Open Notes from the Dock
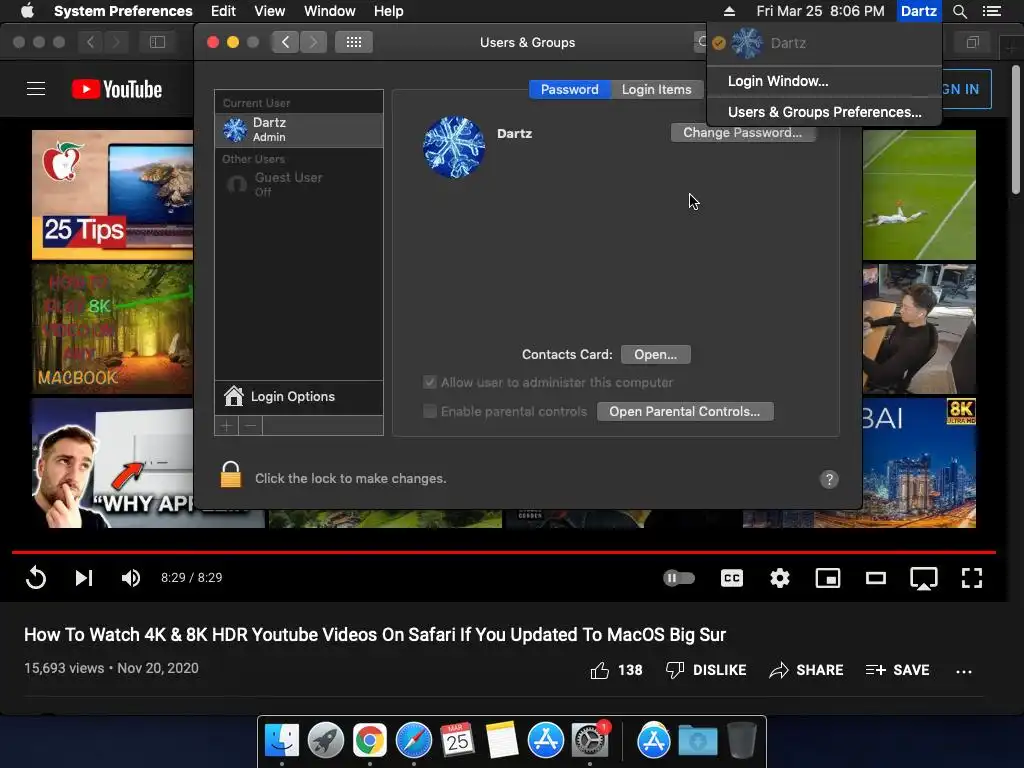Screen dimensions: 1024x768 tap(502, 741)
